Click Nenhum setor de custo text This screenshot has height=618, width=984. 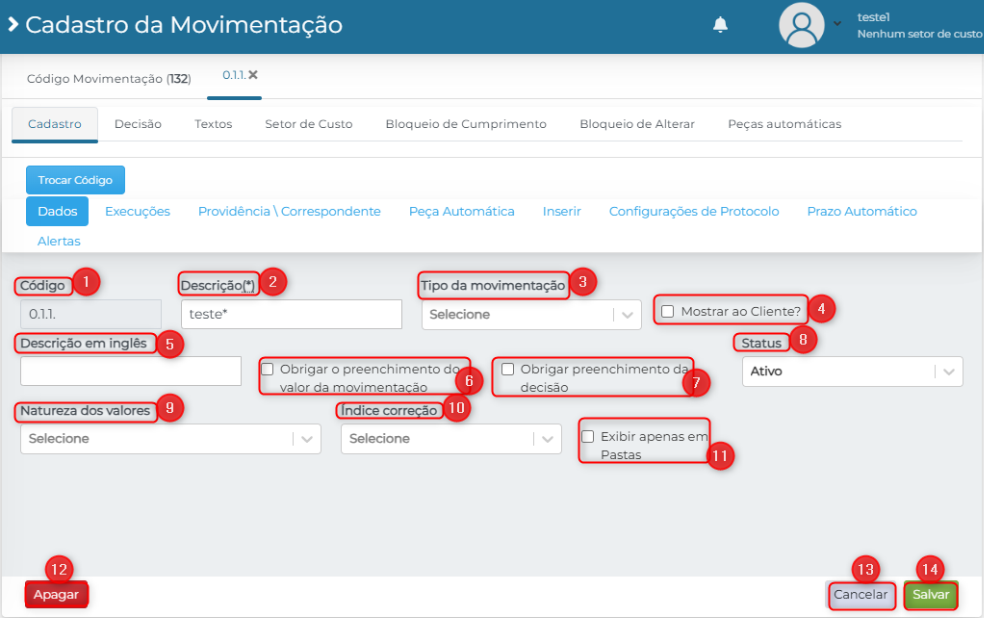[920, 34]
